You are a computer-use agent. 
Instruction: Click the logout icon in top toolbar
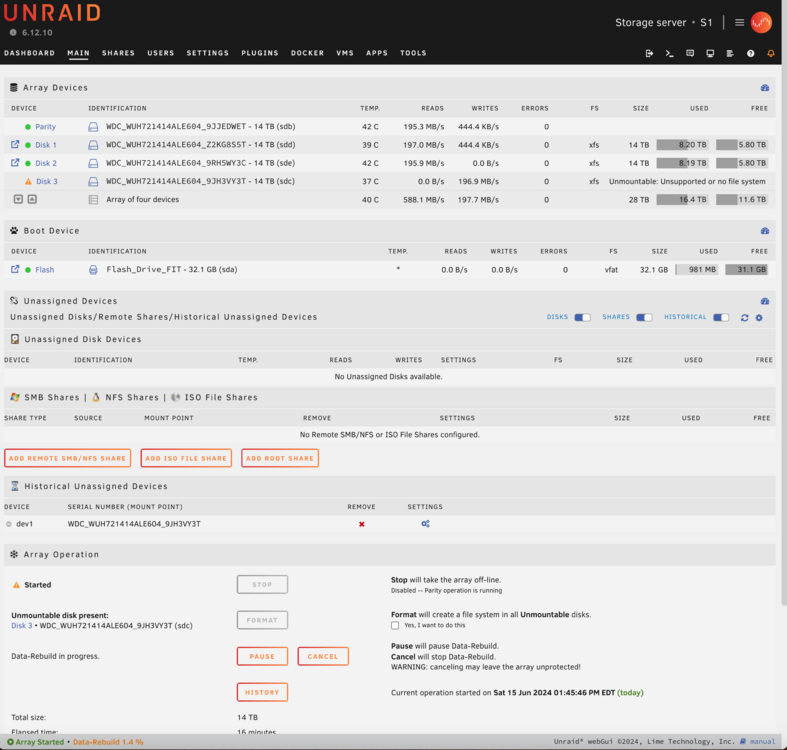[x=649, y=53]
